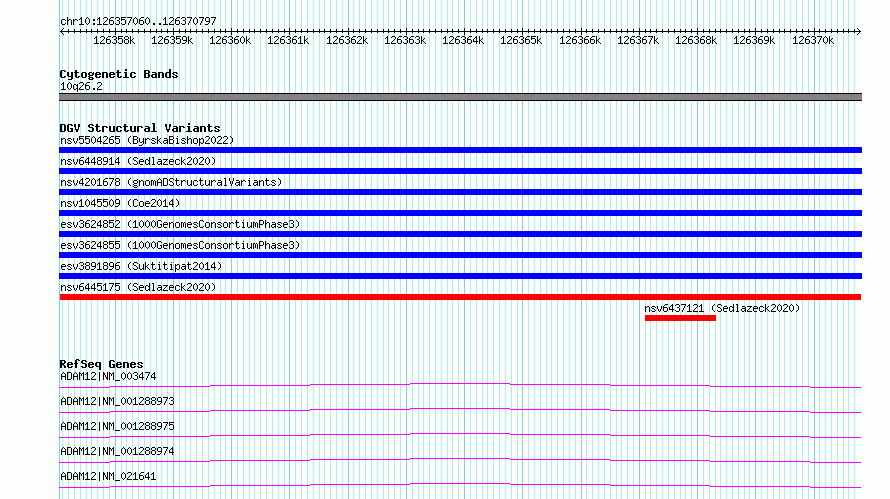Click the 126367k ruler tick label
Screen dimensions: 890x499
click(x=638, y=40)
